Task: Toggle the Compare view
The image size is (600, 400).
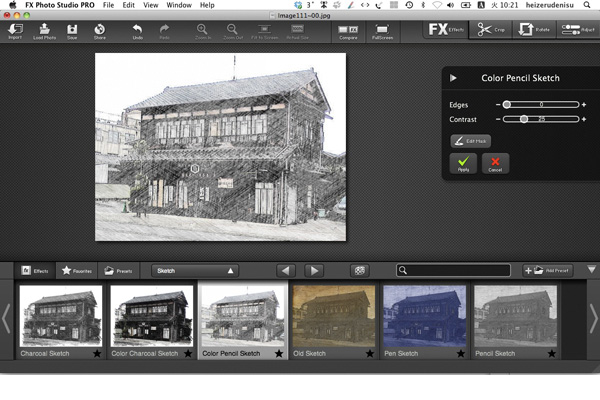Action: (x=347, y=31)
